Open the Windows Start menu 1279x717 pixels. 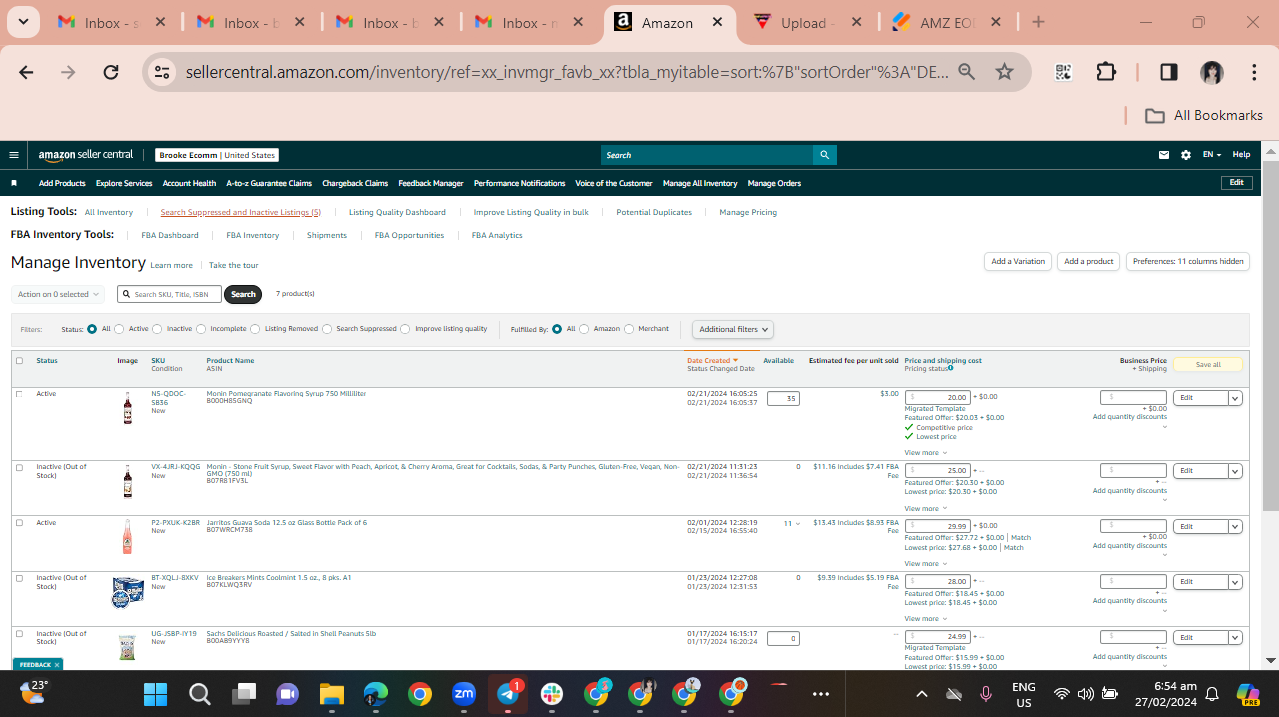[155, 694]
